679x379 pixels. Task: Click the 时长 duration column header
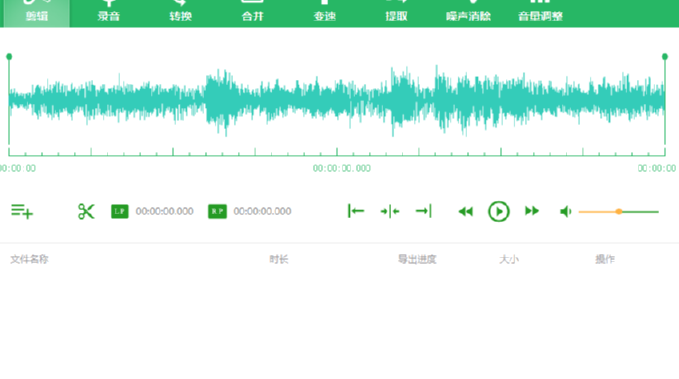(278, 259)
